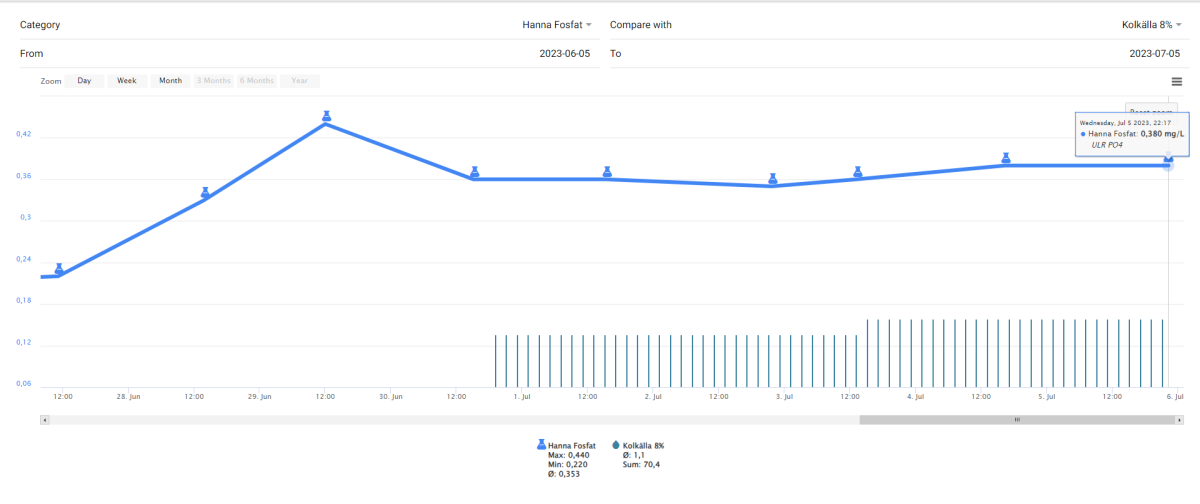Select the lowest flask marker near 27 June

[59, 269]
